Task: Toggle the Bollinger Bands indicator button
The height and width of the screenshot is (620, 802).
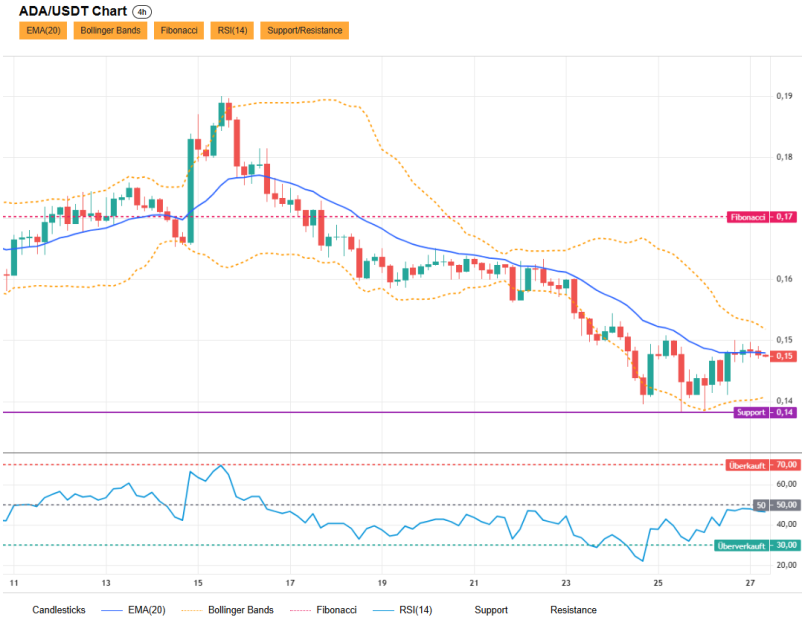Action: click(x=110, y=30)
